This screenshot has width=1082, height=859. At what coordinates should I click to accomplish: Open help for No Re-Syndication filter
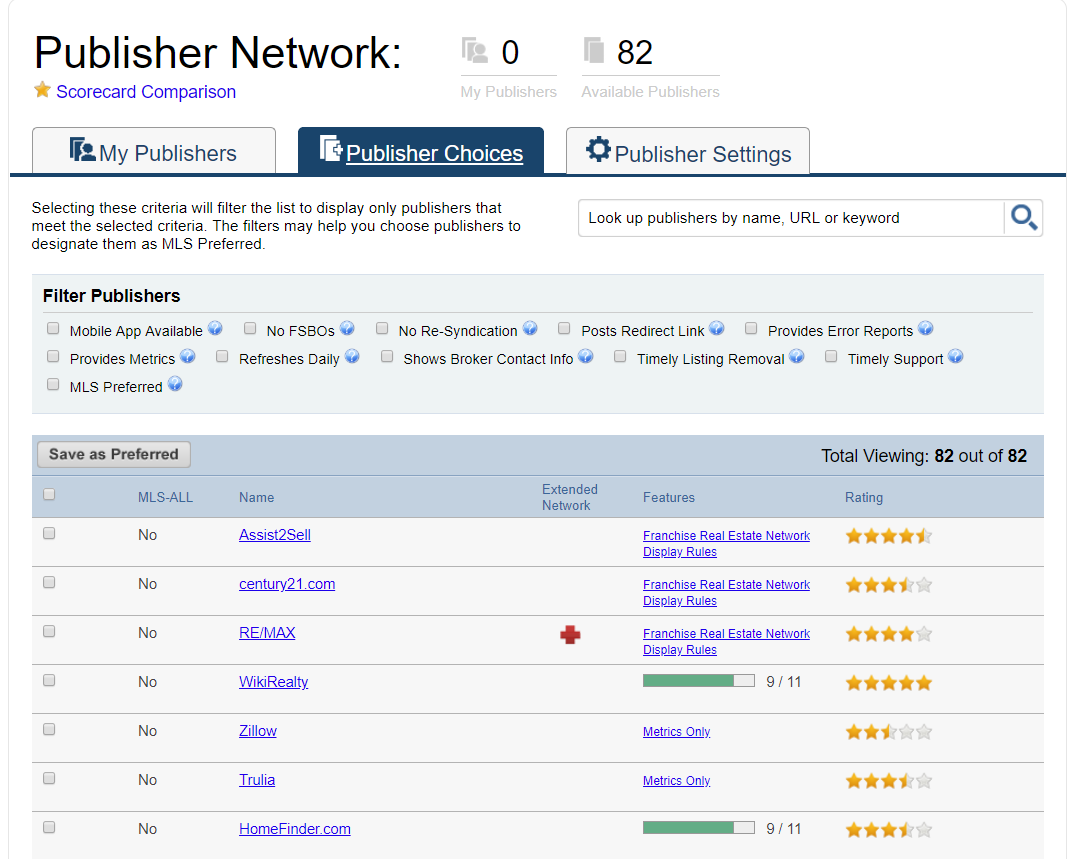(530, 328)
